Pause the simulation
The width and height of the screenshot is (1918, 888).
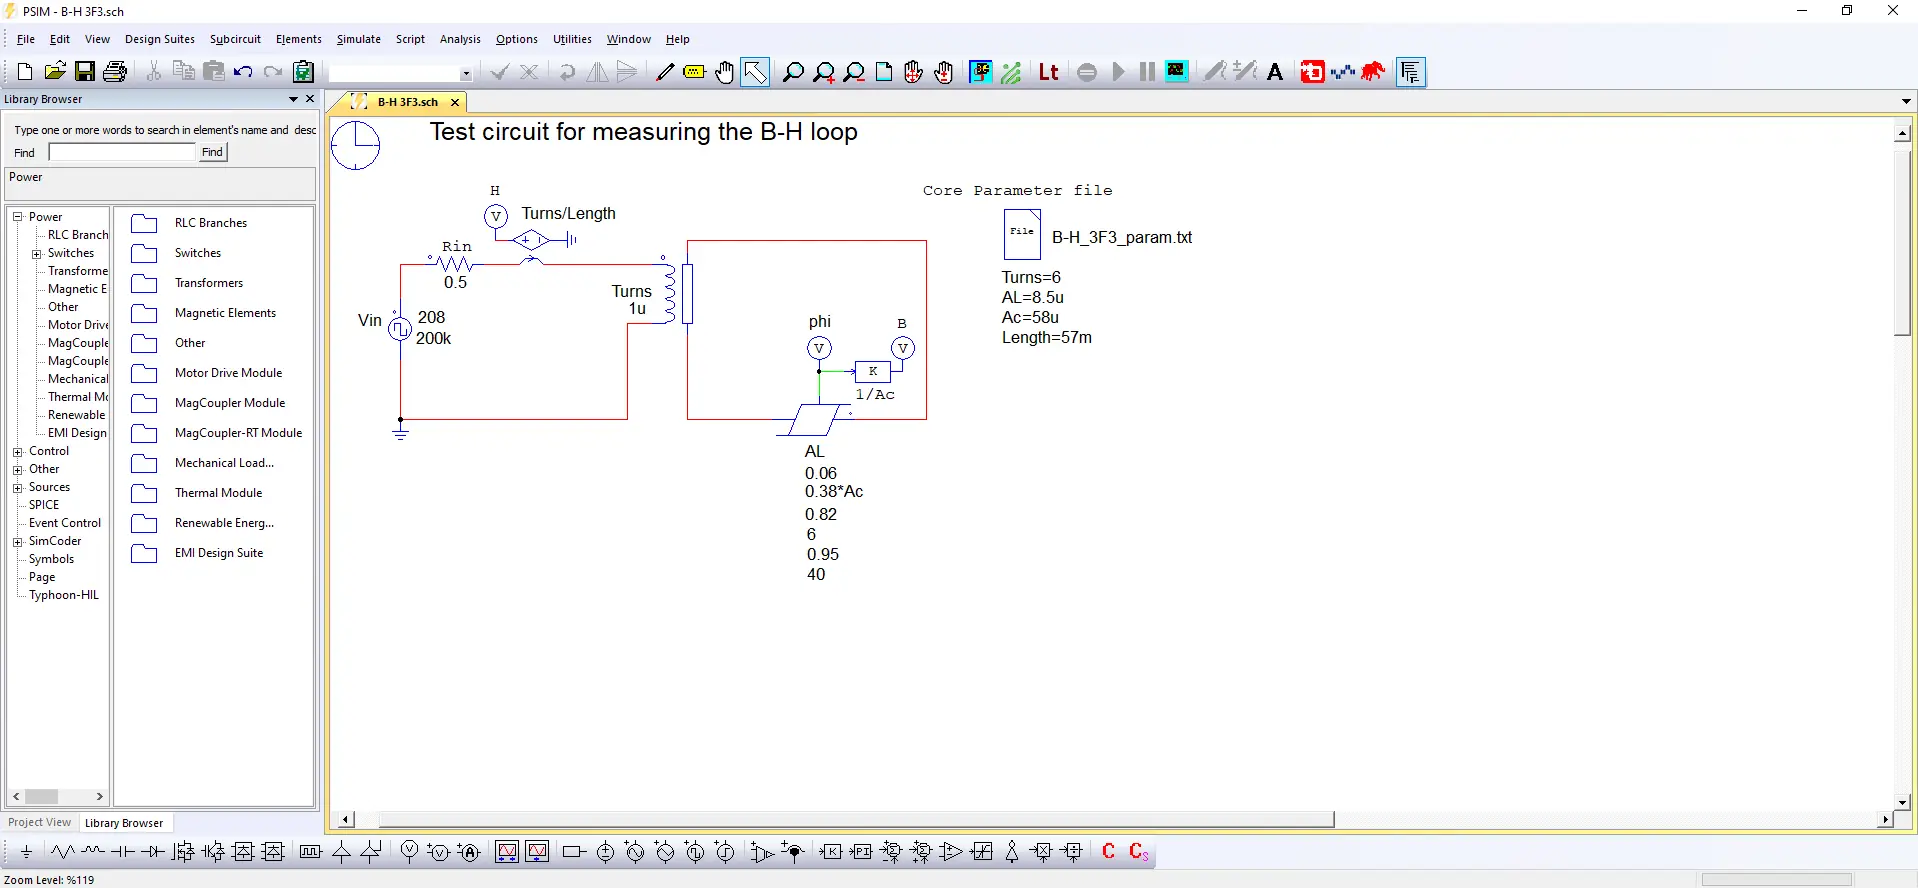(x=1147, y=72)
